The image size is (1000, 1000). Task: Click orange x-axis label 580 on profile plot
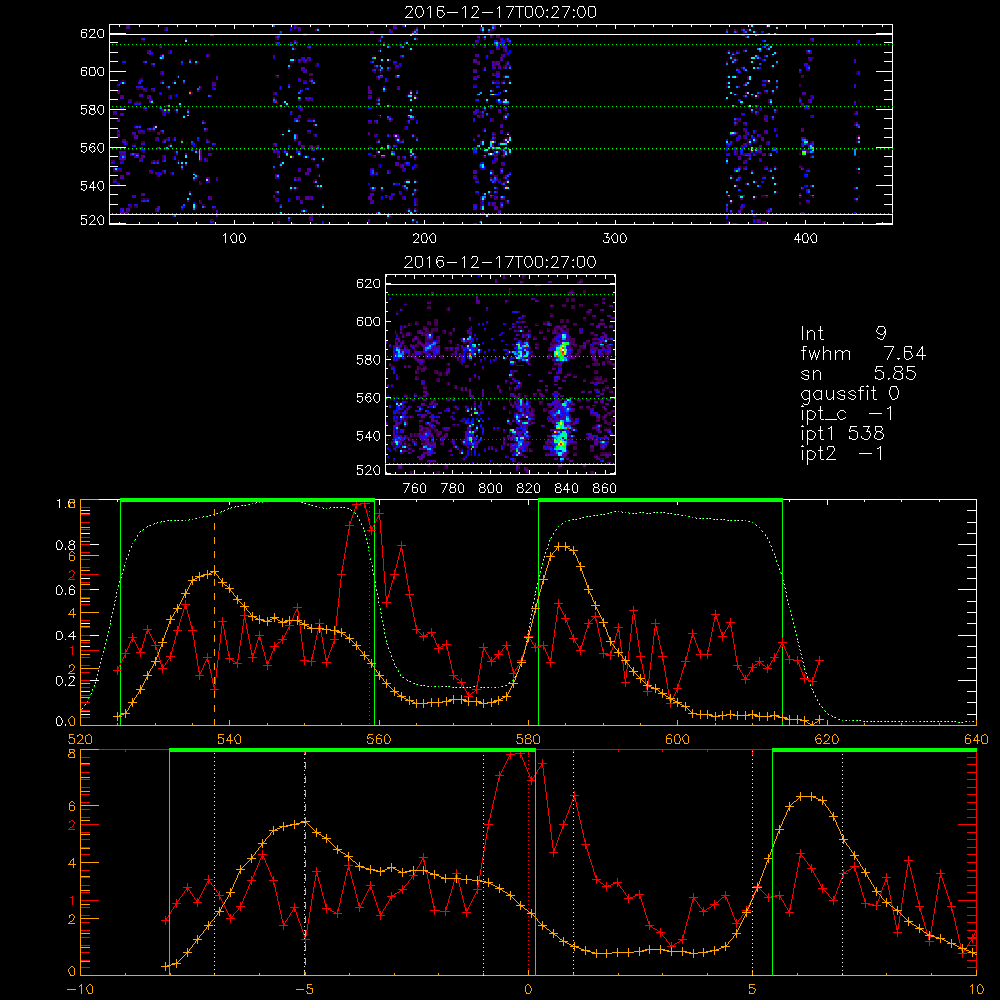click(528, 739)
